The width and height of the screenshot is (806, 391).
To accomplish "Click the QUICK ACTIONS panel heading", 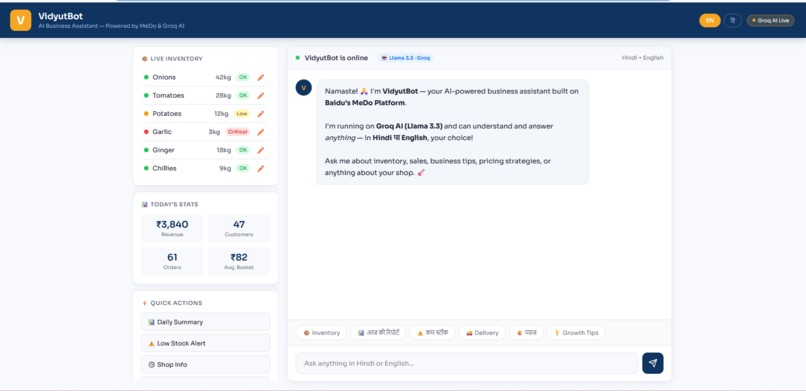I will (x=176, y=303).
